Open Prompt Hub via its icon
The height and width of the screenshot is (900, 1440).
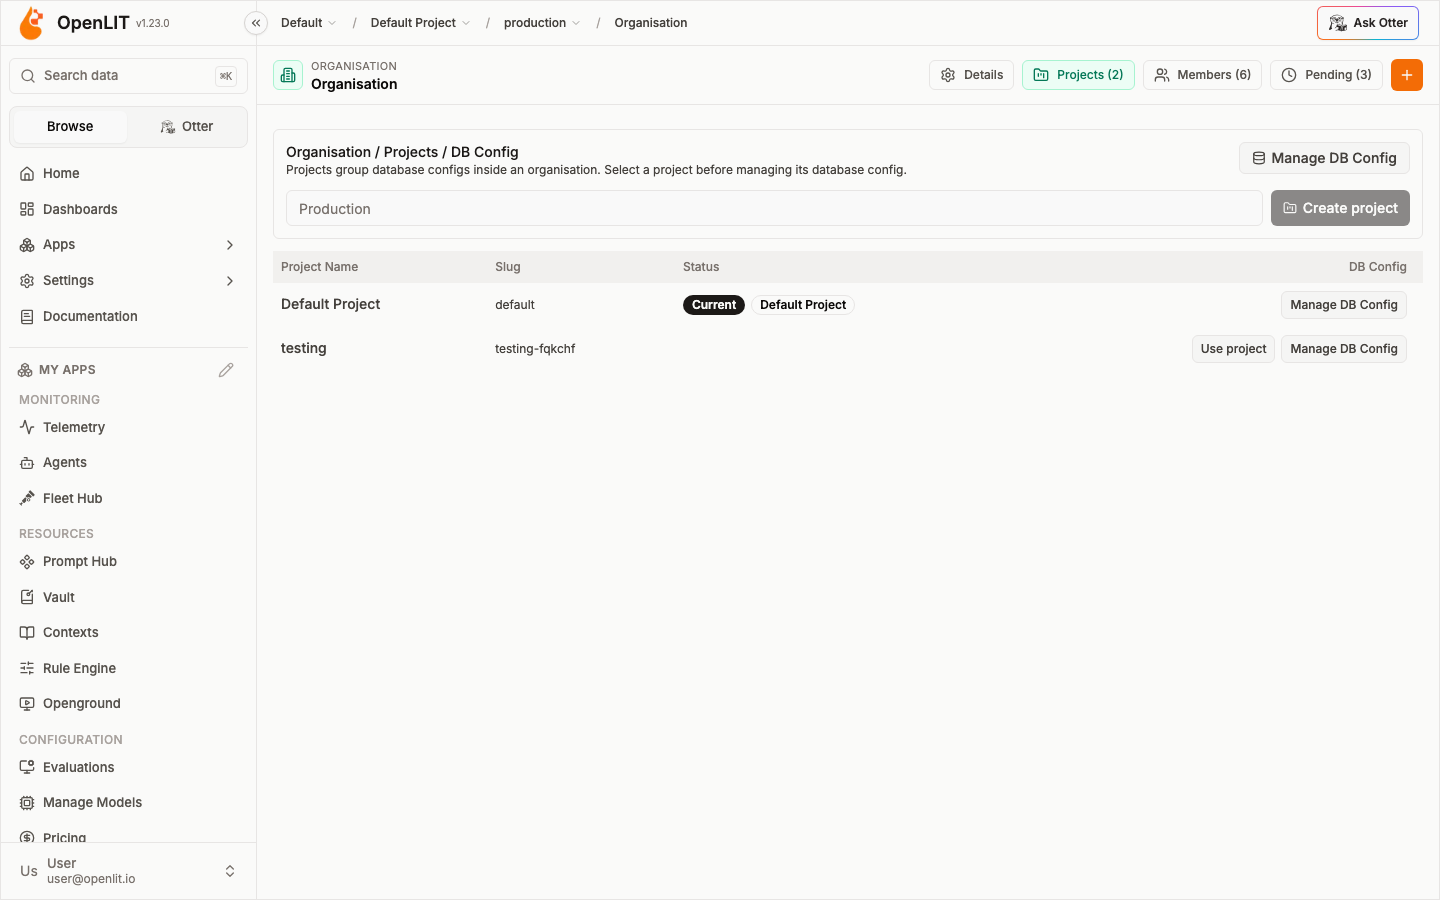27,562
